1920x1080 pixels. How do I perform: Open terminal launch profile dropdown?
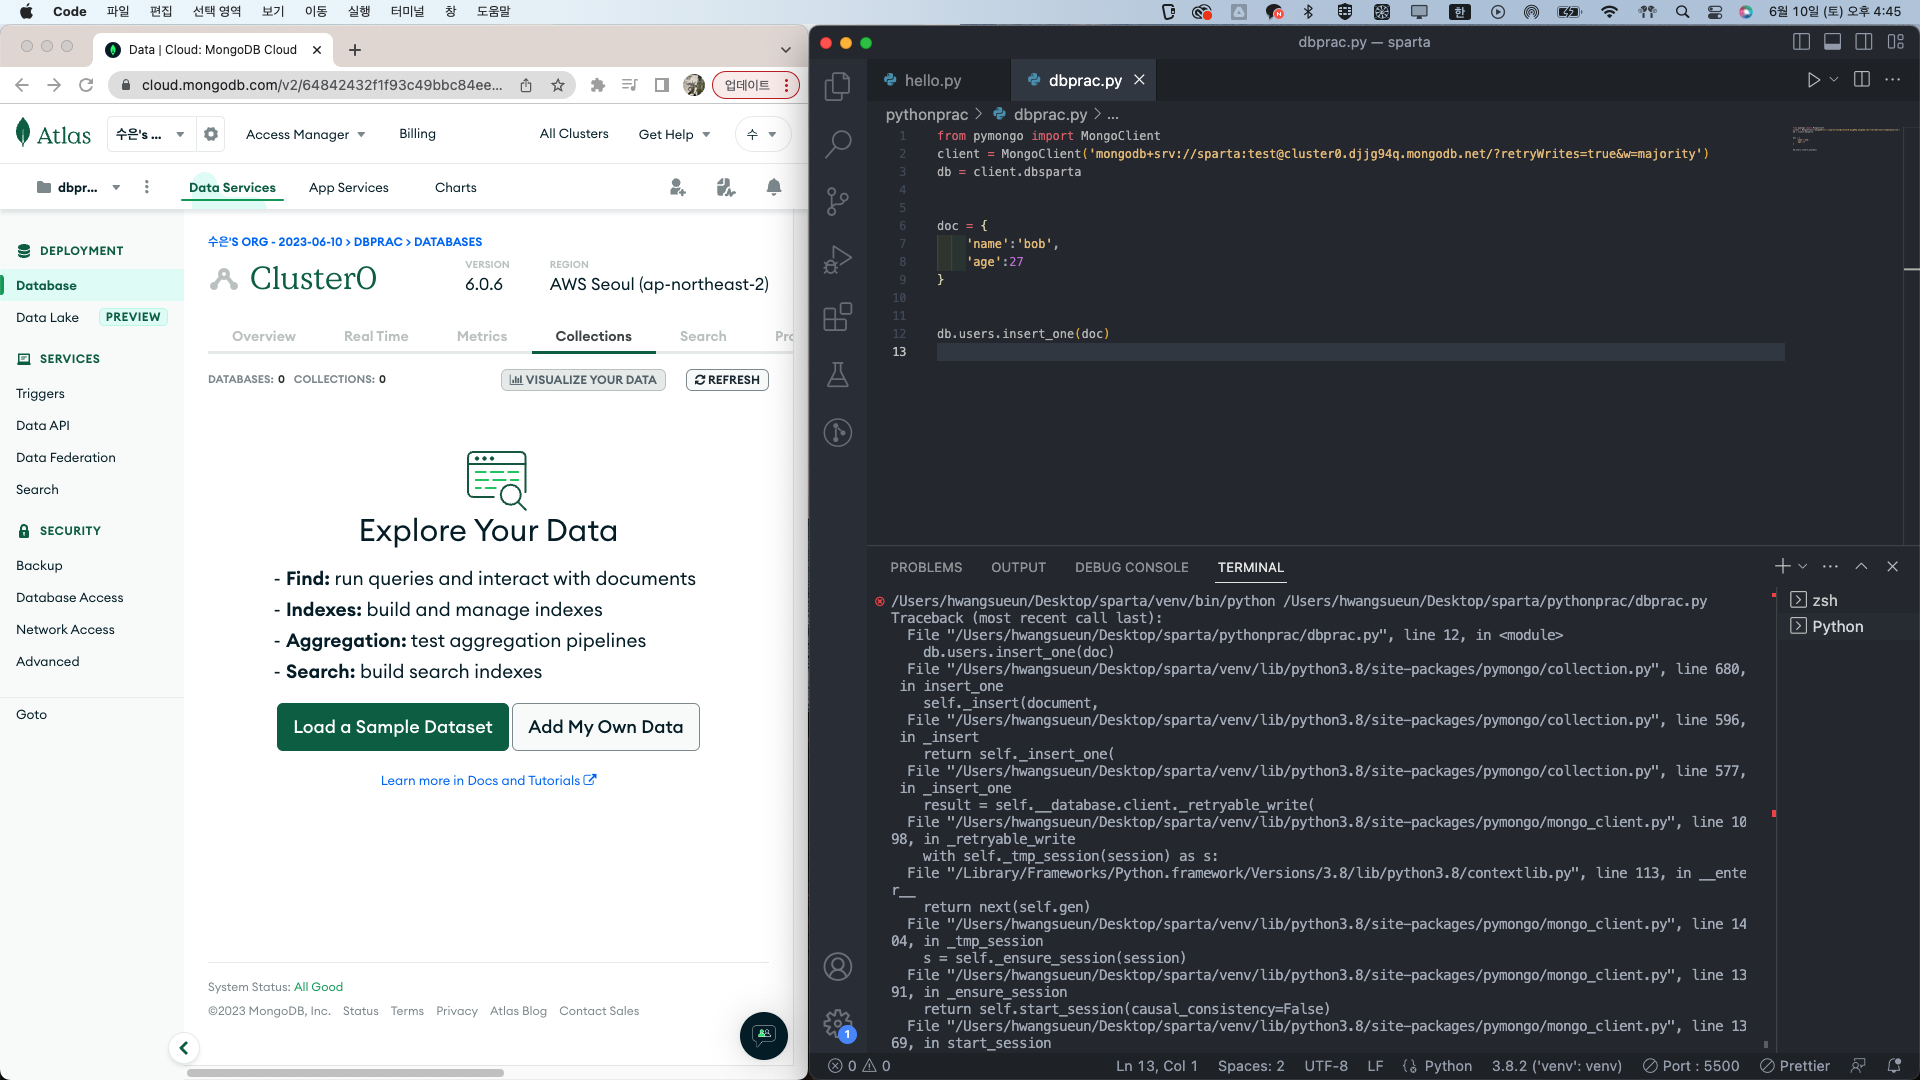pyautogui.click(x=1803, y=566)
